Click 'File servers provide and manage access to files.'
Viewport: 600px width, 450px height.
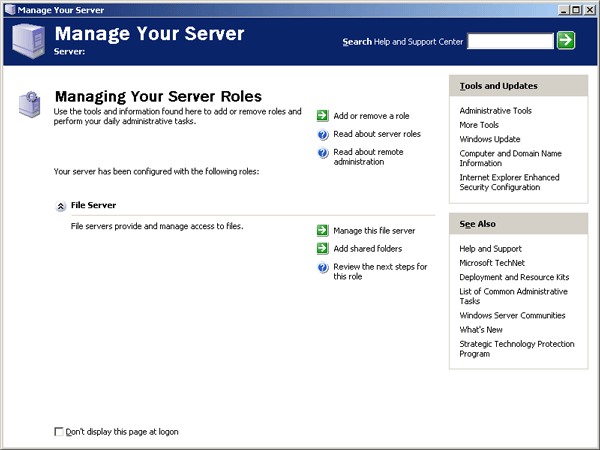coord(157,226)
